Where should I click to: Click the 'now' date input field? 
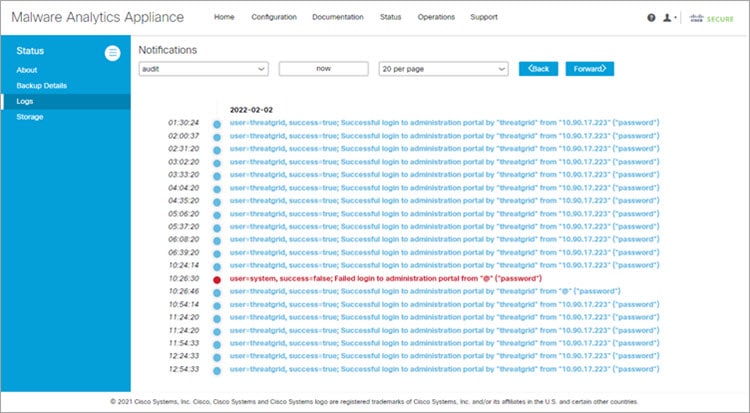[323, 69]
